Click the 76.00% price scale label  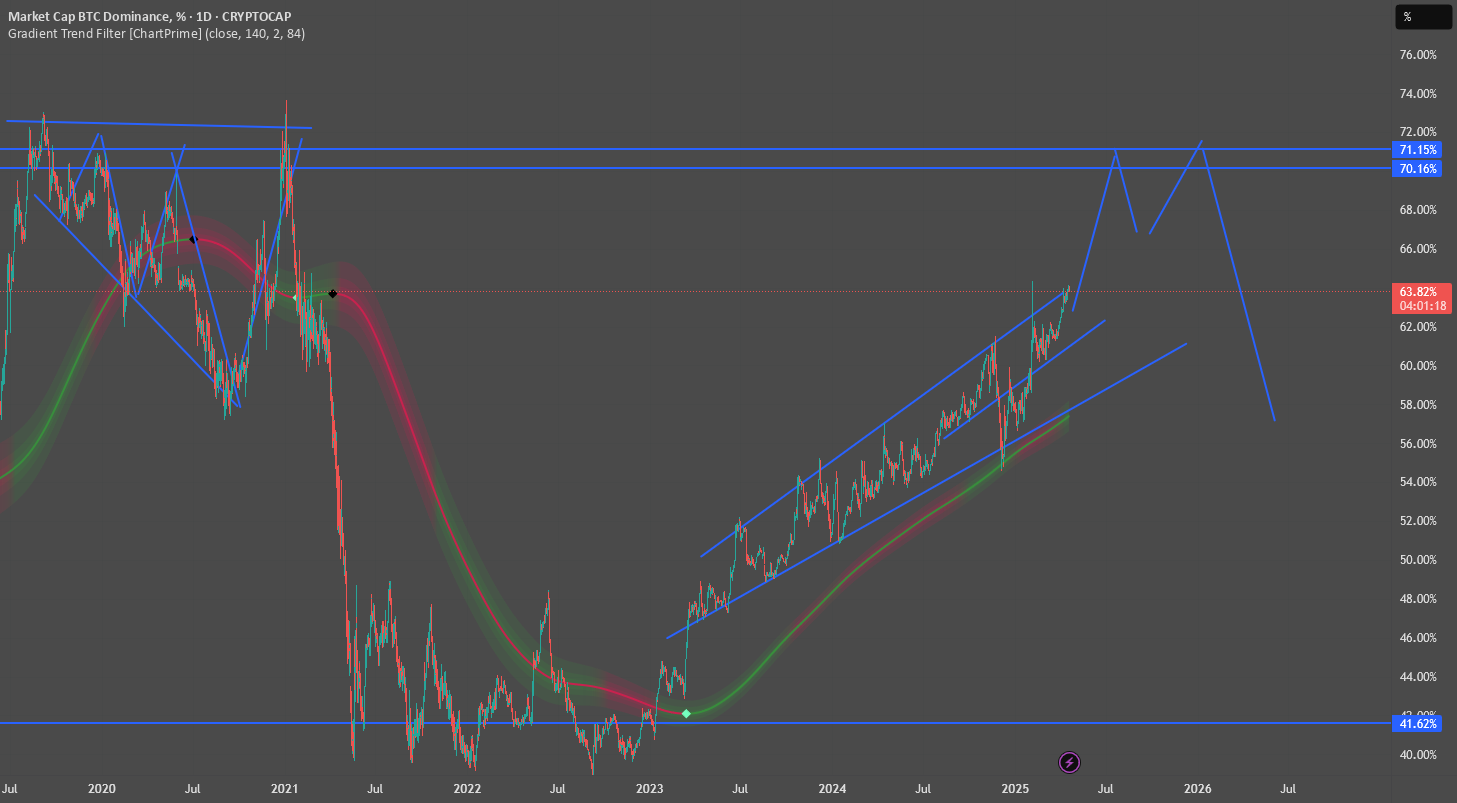click(x=1418, y=55)
